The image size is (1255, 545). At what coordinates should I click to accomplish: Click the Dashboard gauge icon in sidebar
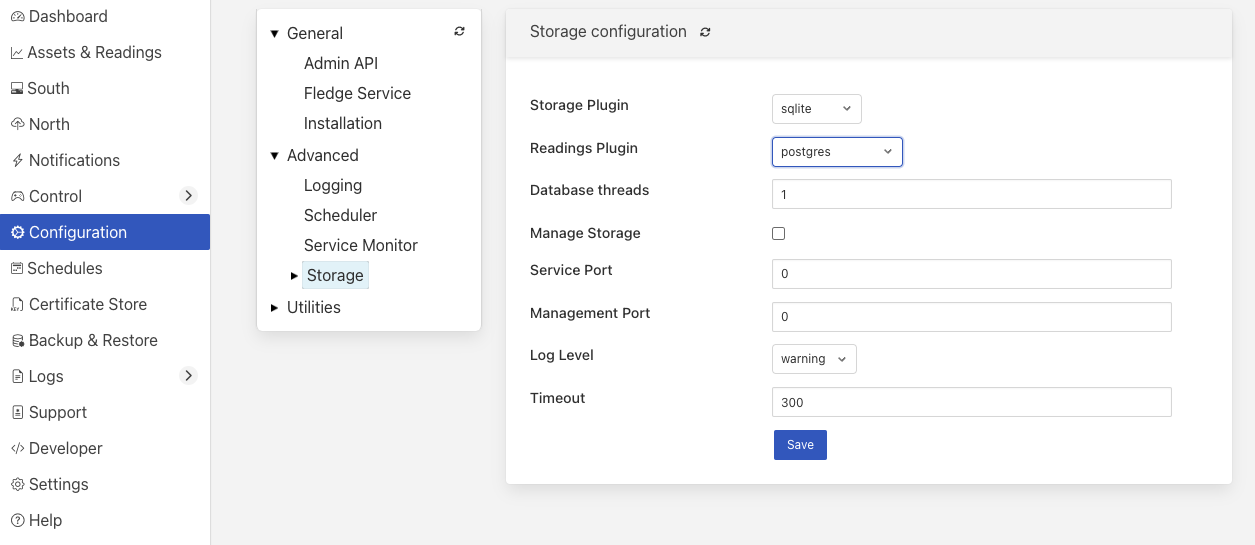(17, 17)
